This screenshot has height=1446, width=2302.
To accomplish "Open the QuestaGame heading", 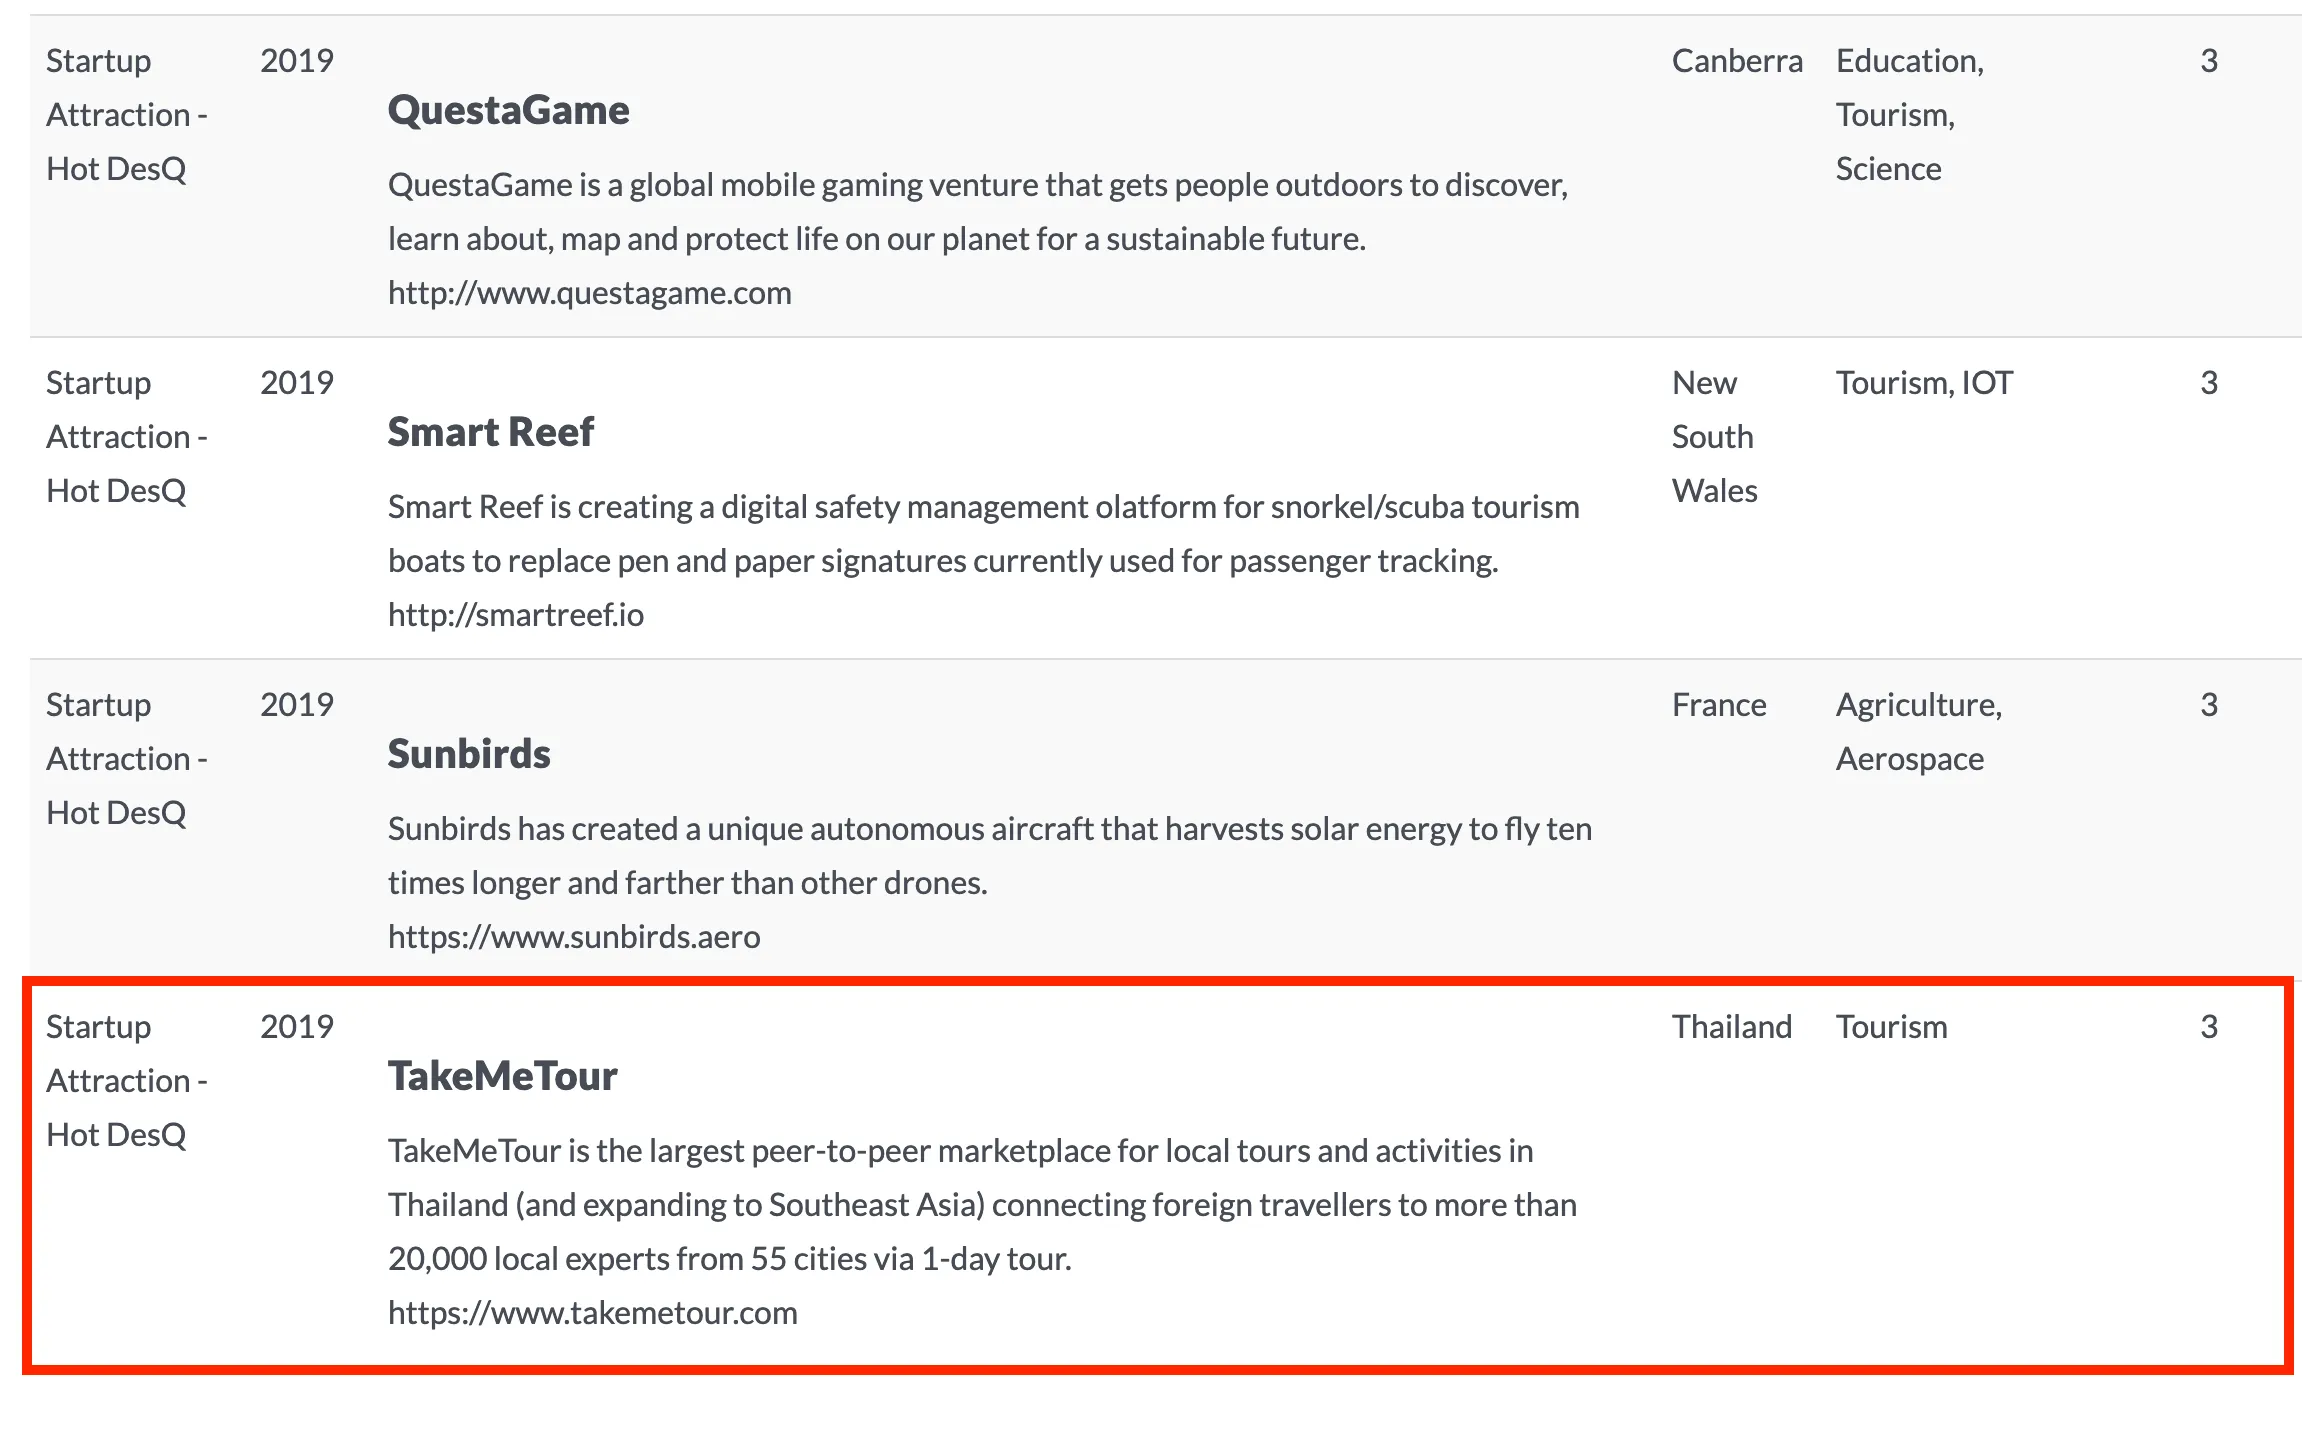I will coord(508,110).
